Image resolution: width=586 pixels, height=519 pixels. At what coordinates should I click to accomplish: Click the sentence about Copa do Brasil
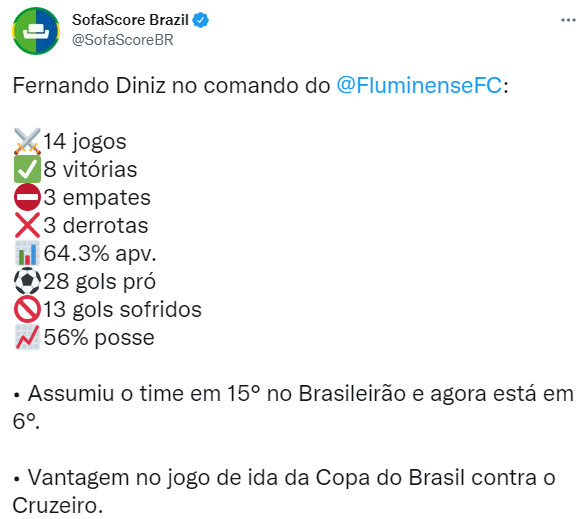click(284, 491)
